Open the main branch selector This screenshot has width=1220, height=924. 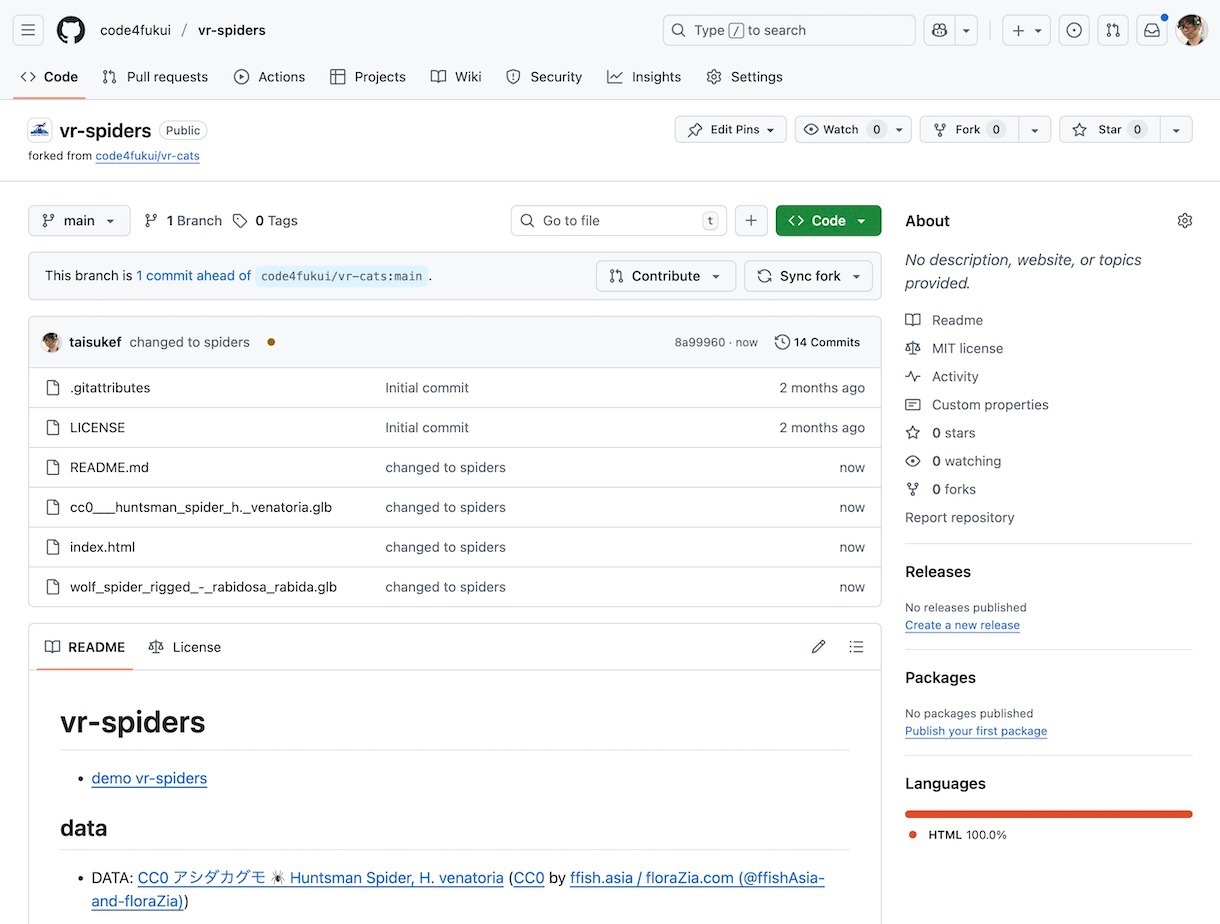click(x=79, y=221)
